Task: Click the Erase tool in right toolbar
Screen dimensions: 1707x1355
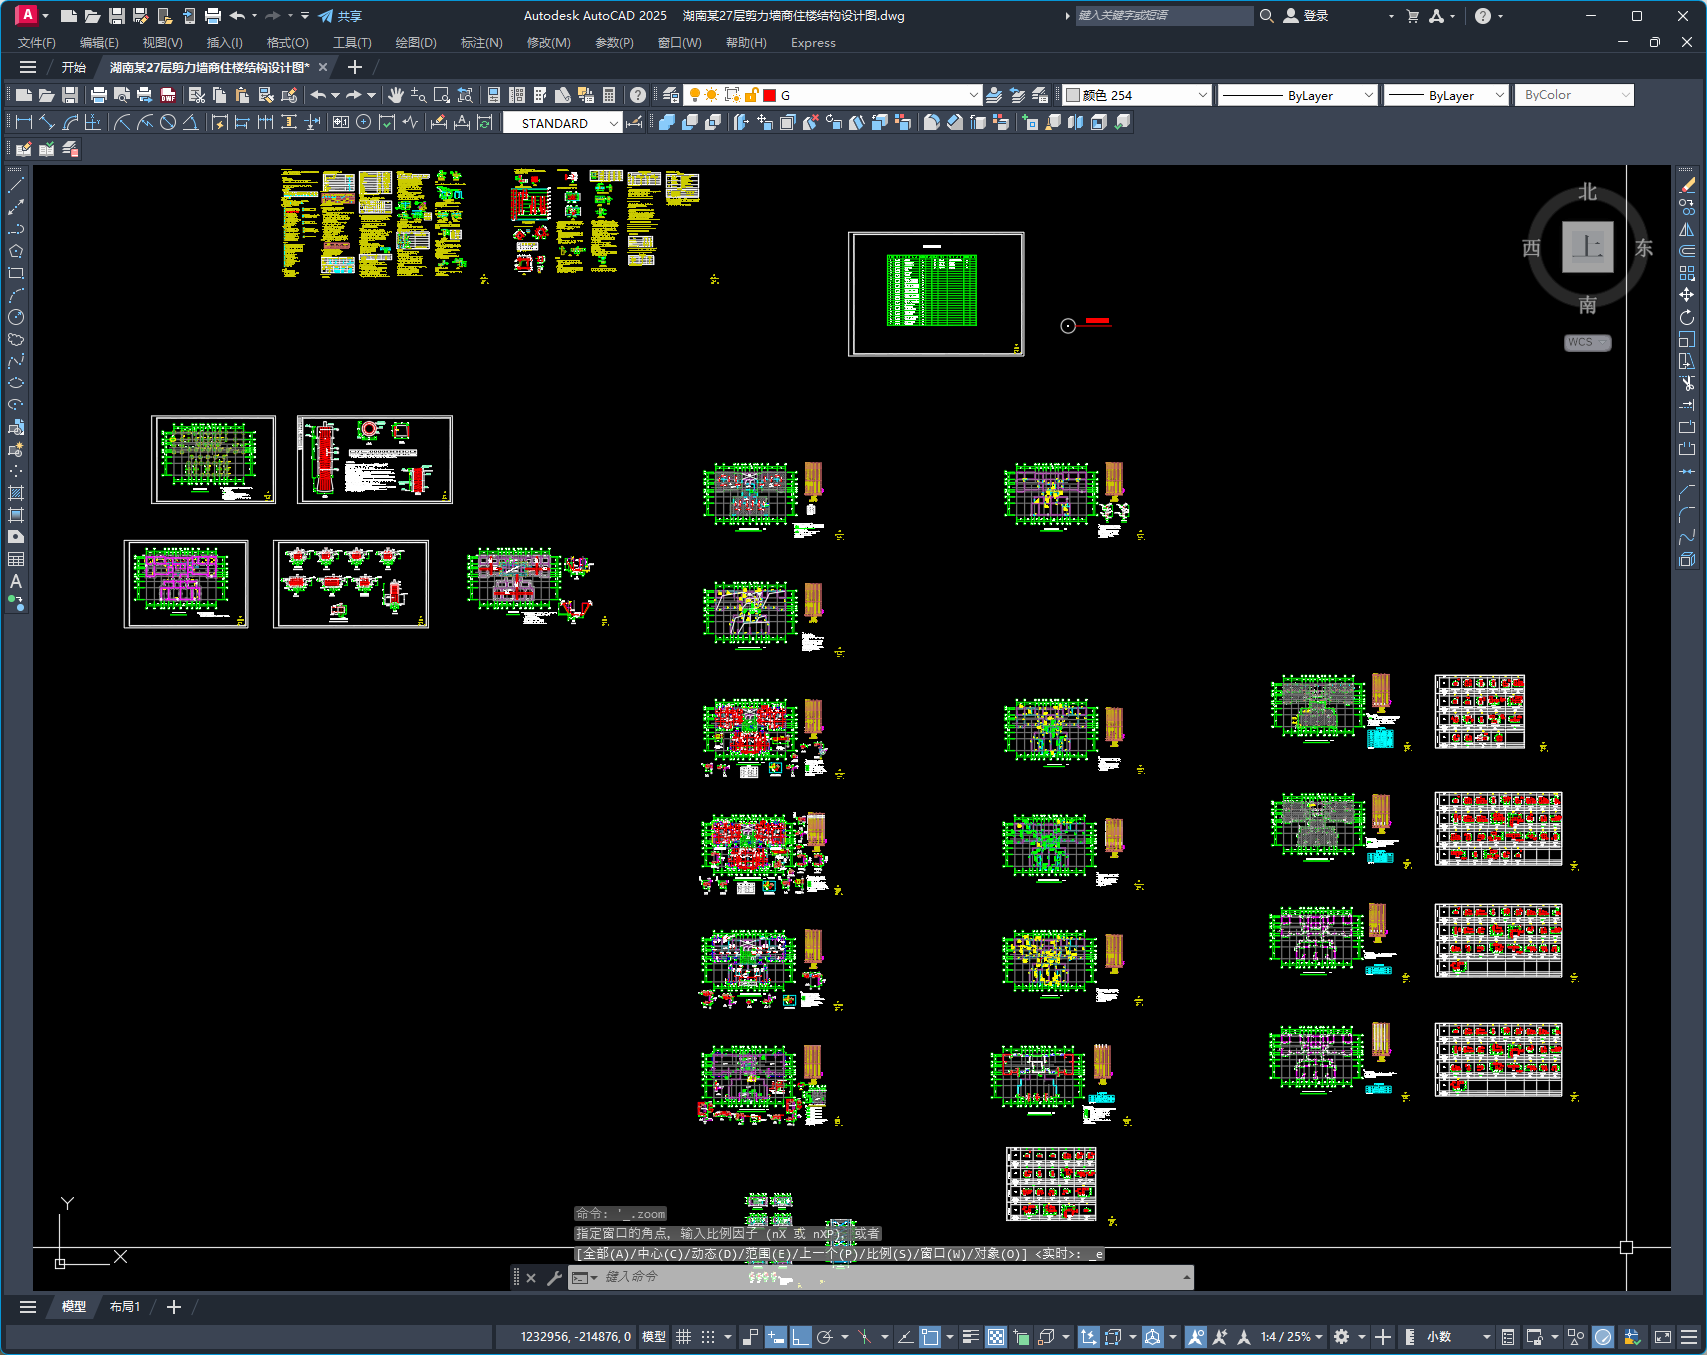Action: click(x=1687, y=185)
